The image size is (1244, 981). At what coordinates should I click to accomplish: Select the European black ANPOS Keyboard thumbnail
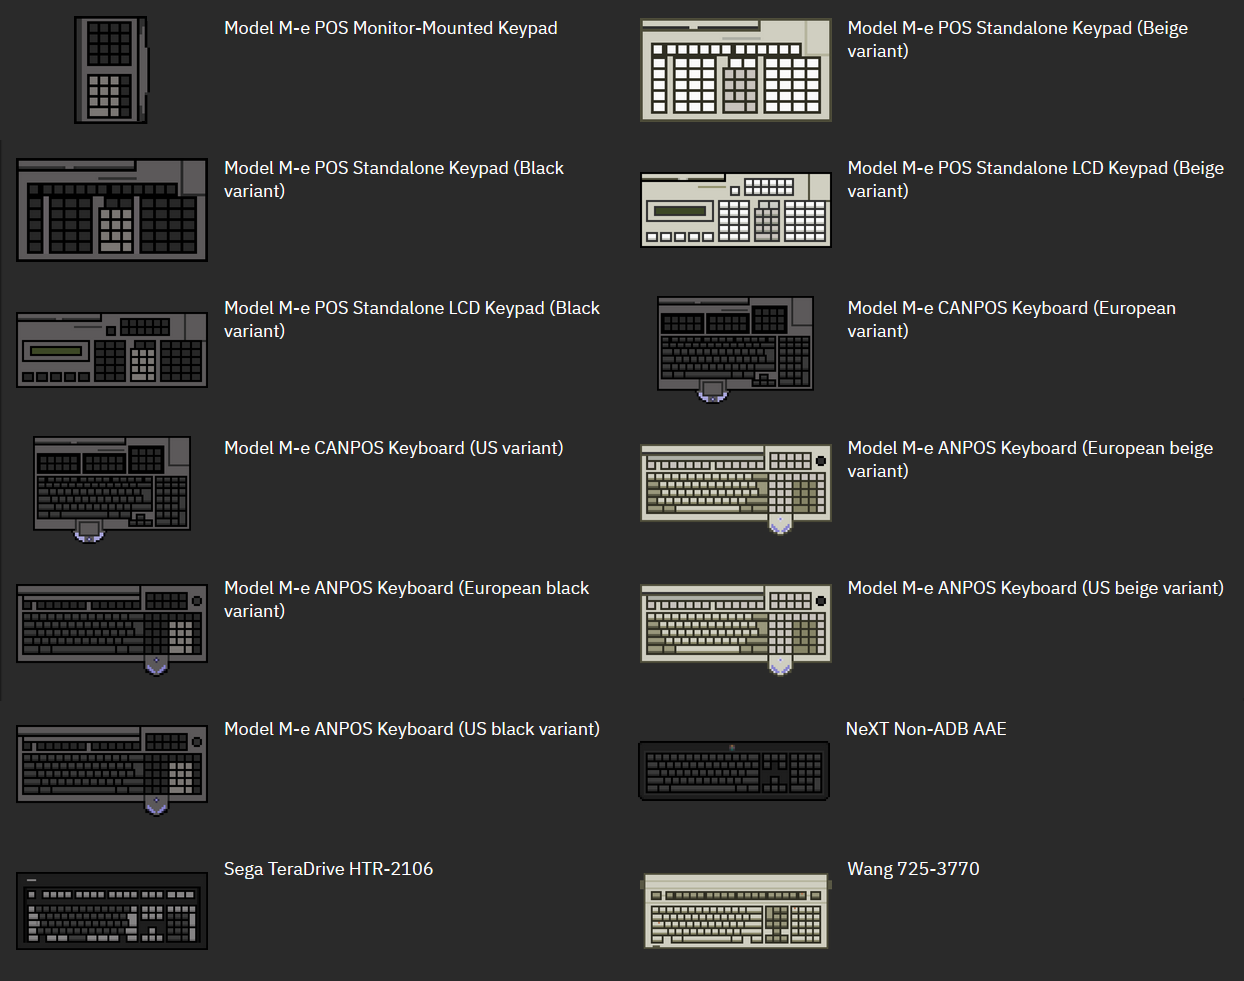click(111, 625)
